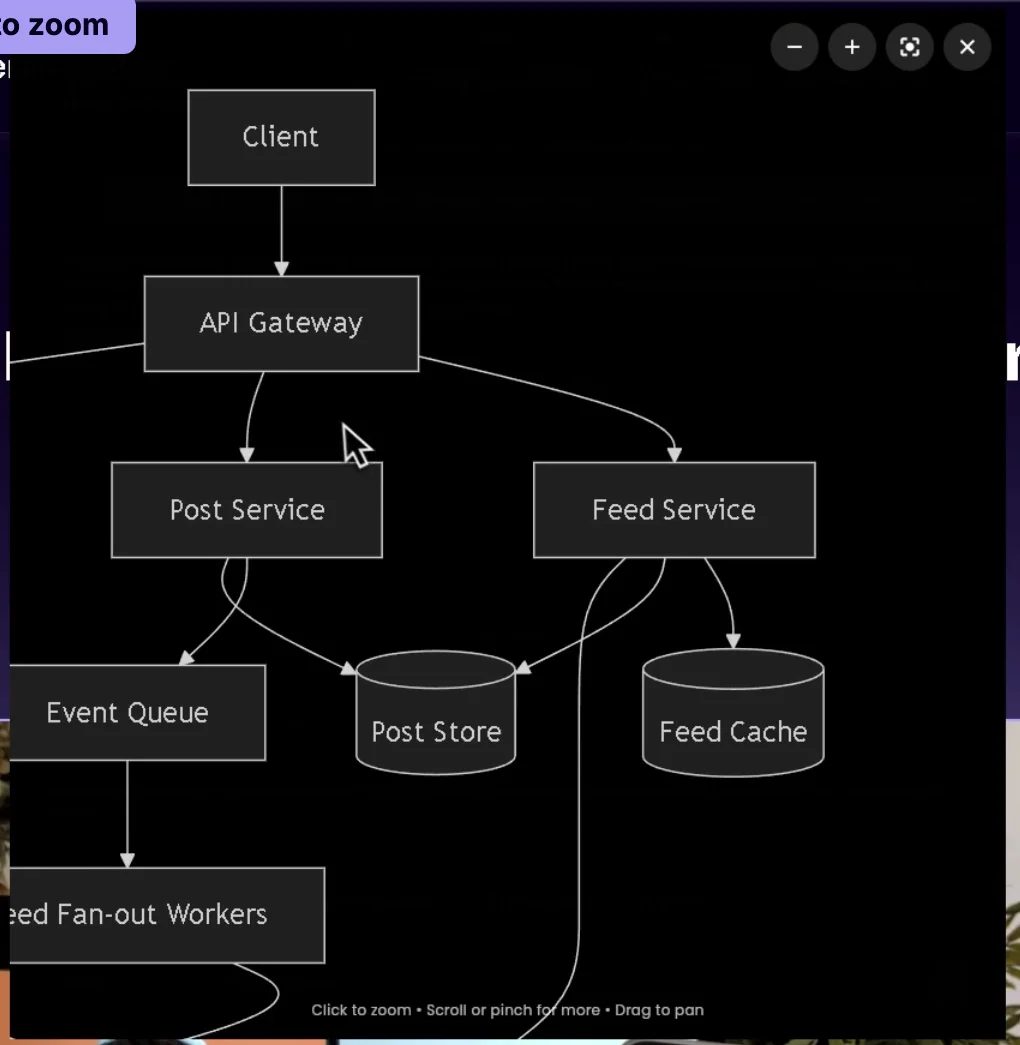This screenshot has height=1045, width=1020.
Task: Zoom out with the minus icon
Action: coord(794,47)
